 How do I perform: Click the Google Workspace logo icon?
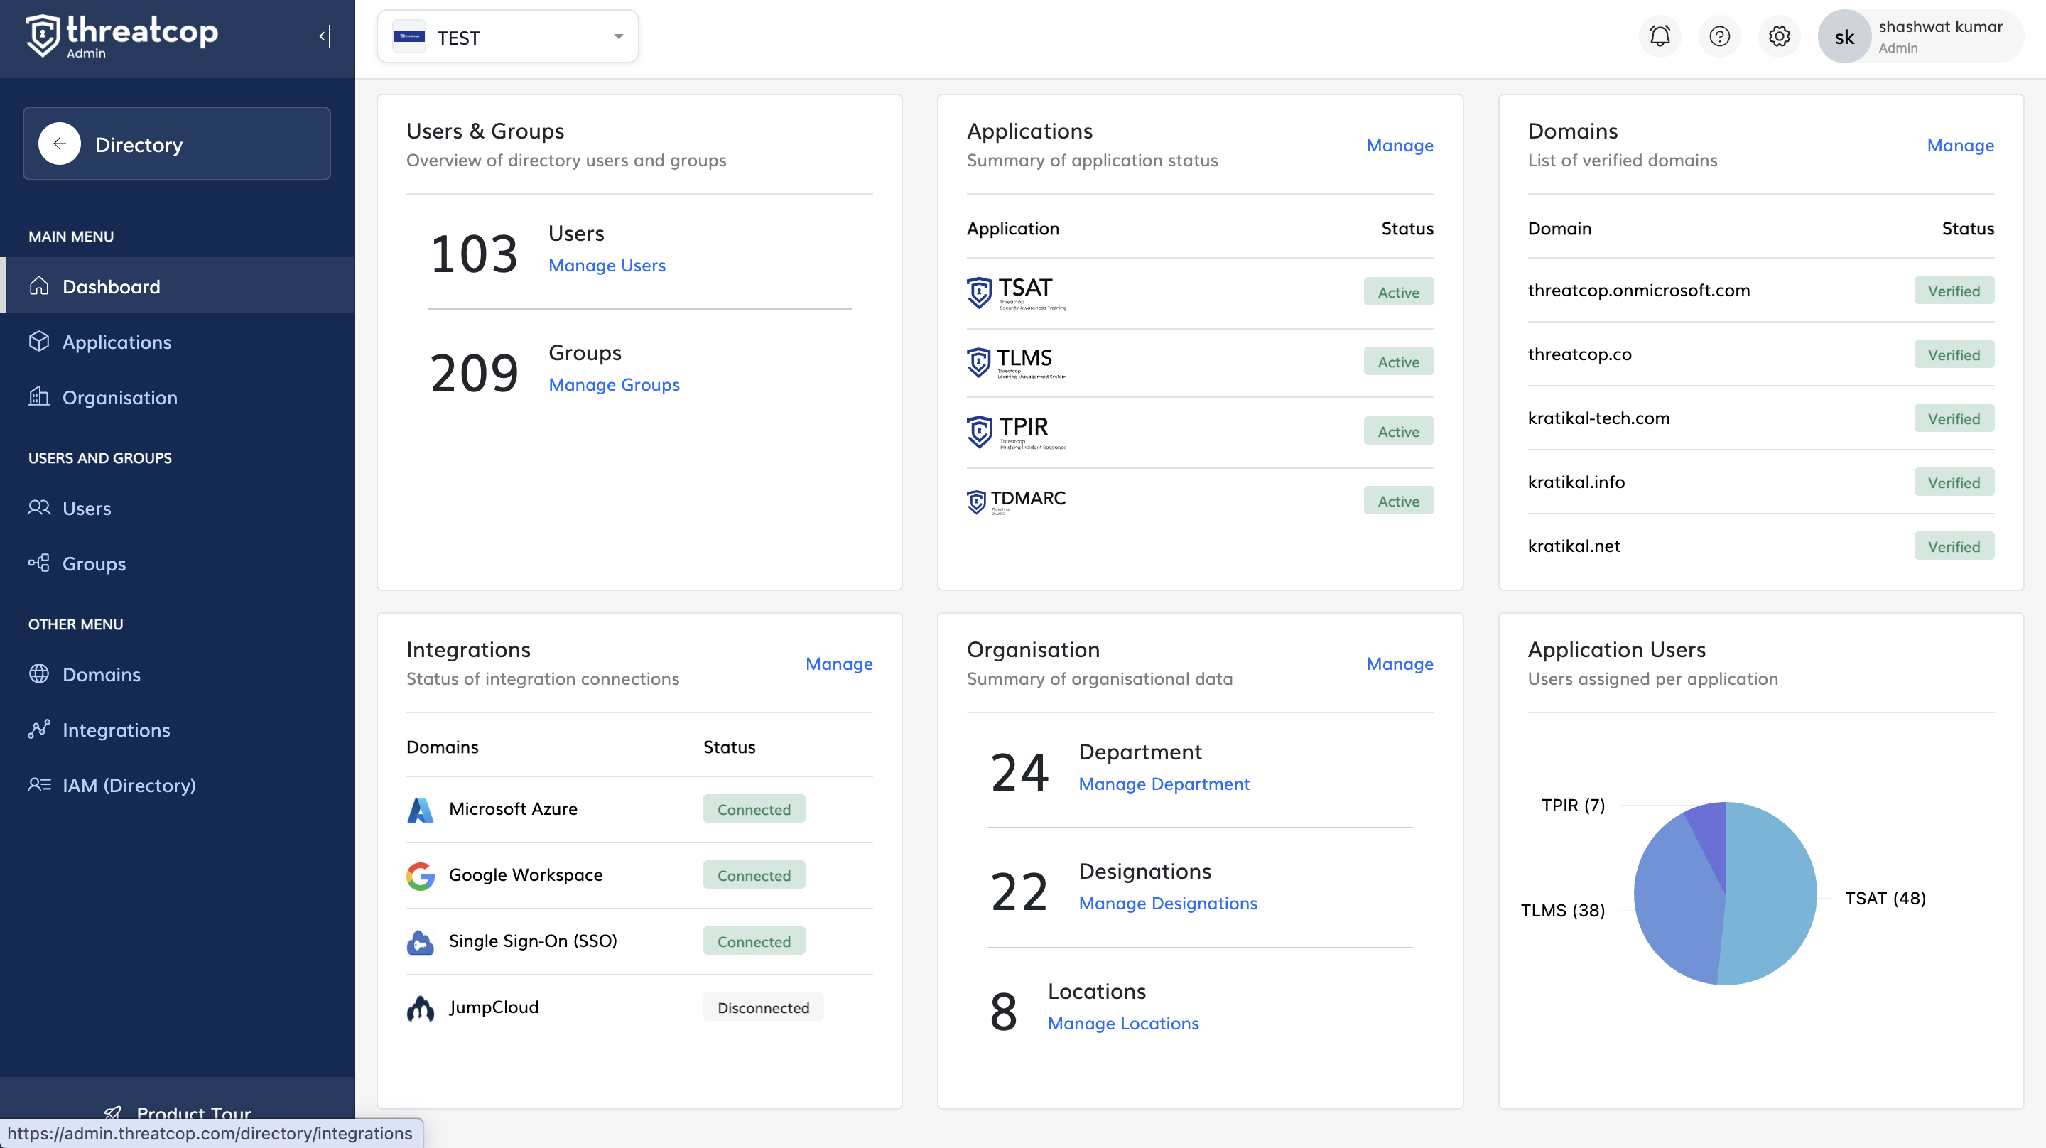pyautogui.click(x=421, y=876)
